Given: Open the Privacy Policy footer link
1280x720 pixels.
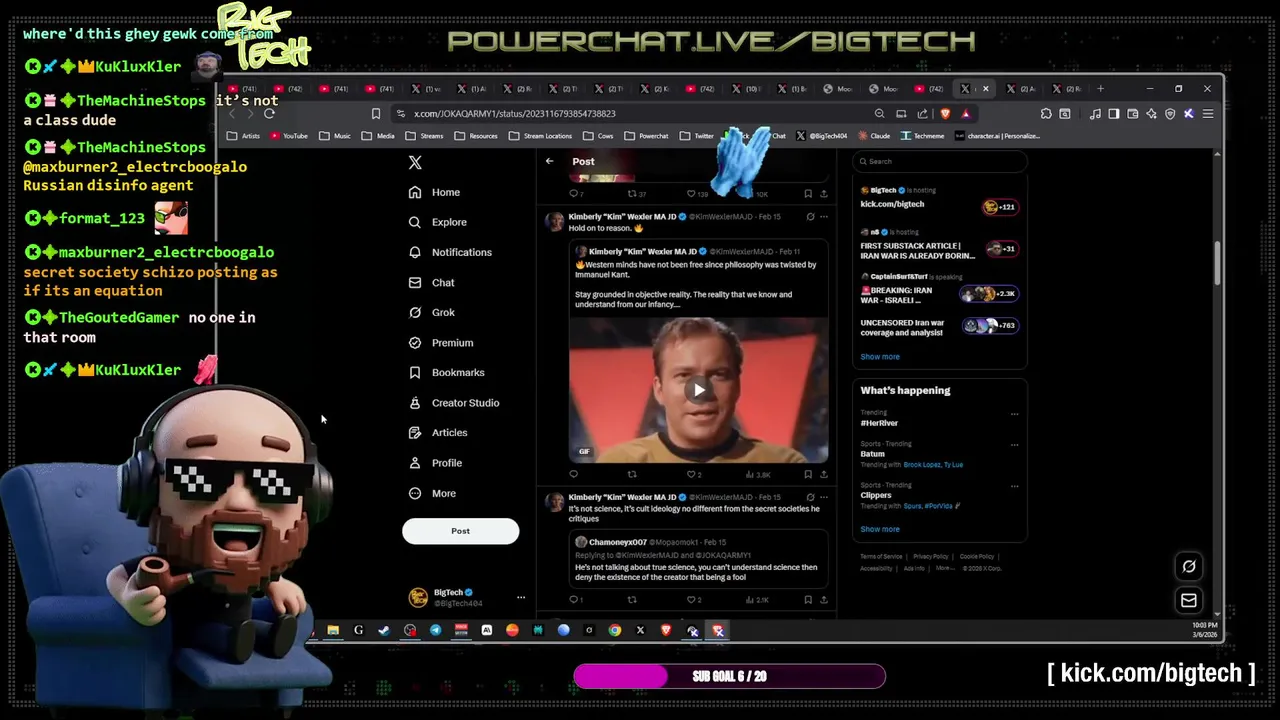Looking at the screenshot, I should 930,557.
